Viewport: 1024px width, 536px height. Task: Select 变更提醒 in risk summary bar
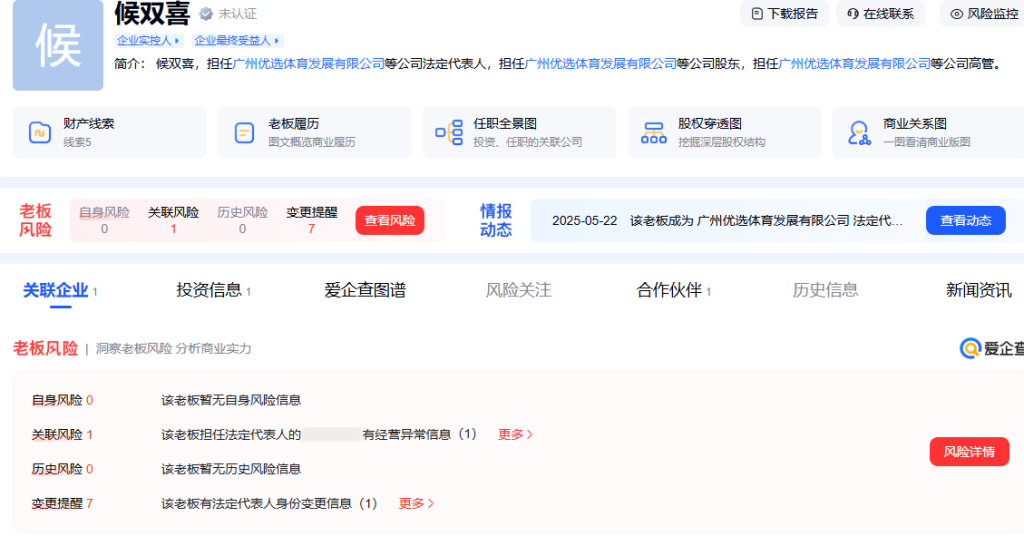[x=312, y=220]
